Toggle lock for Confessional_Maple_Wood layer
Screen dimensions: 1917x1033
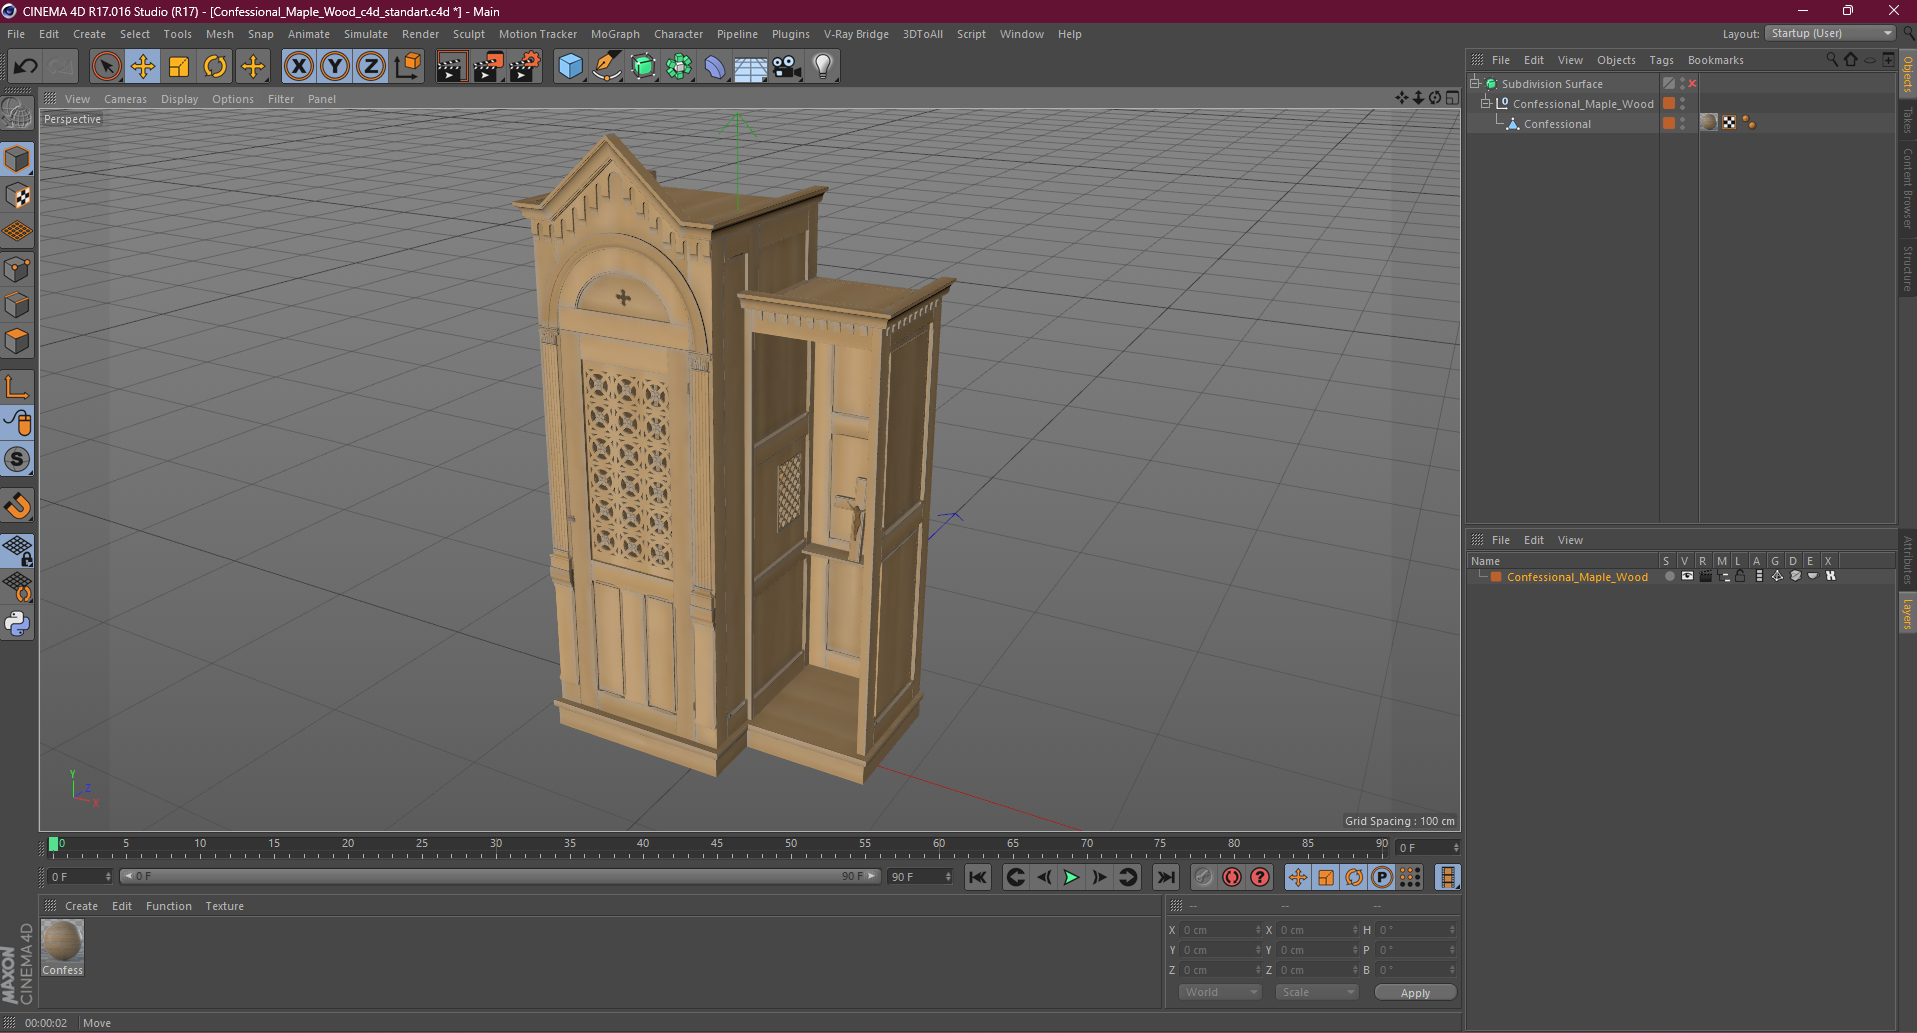[1741, 576]
